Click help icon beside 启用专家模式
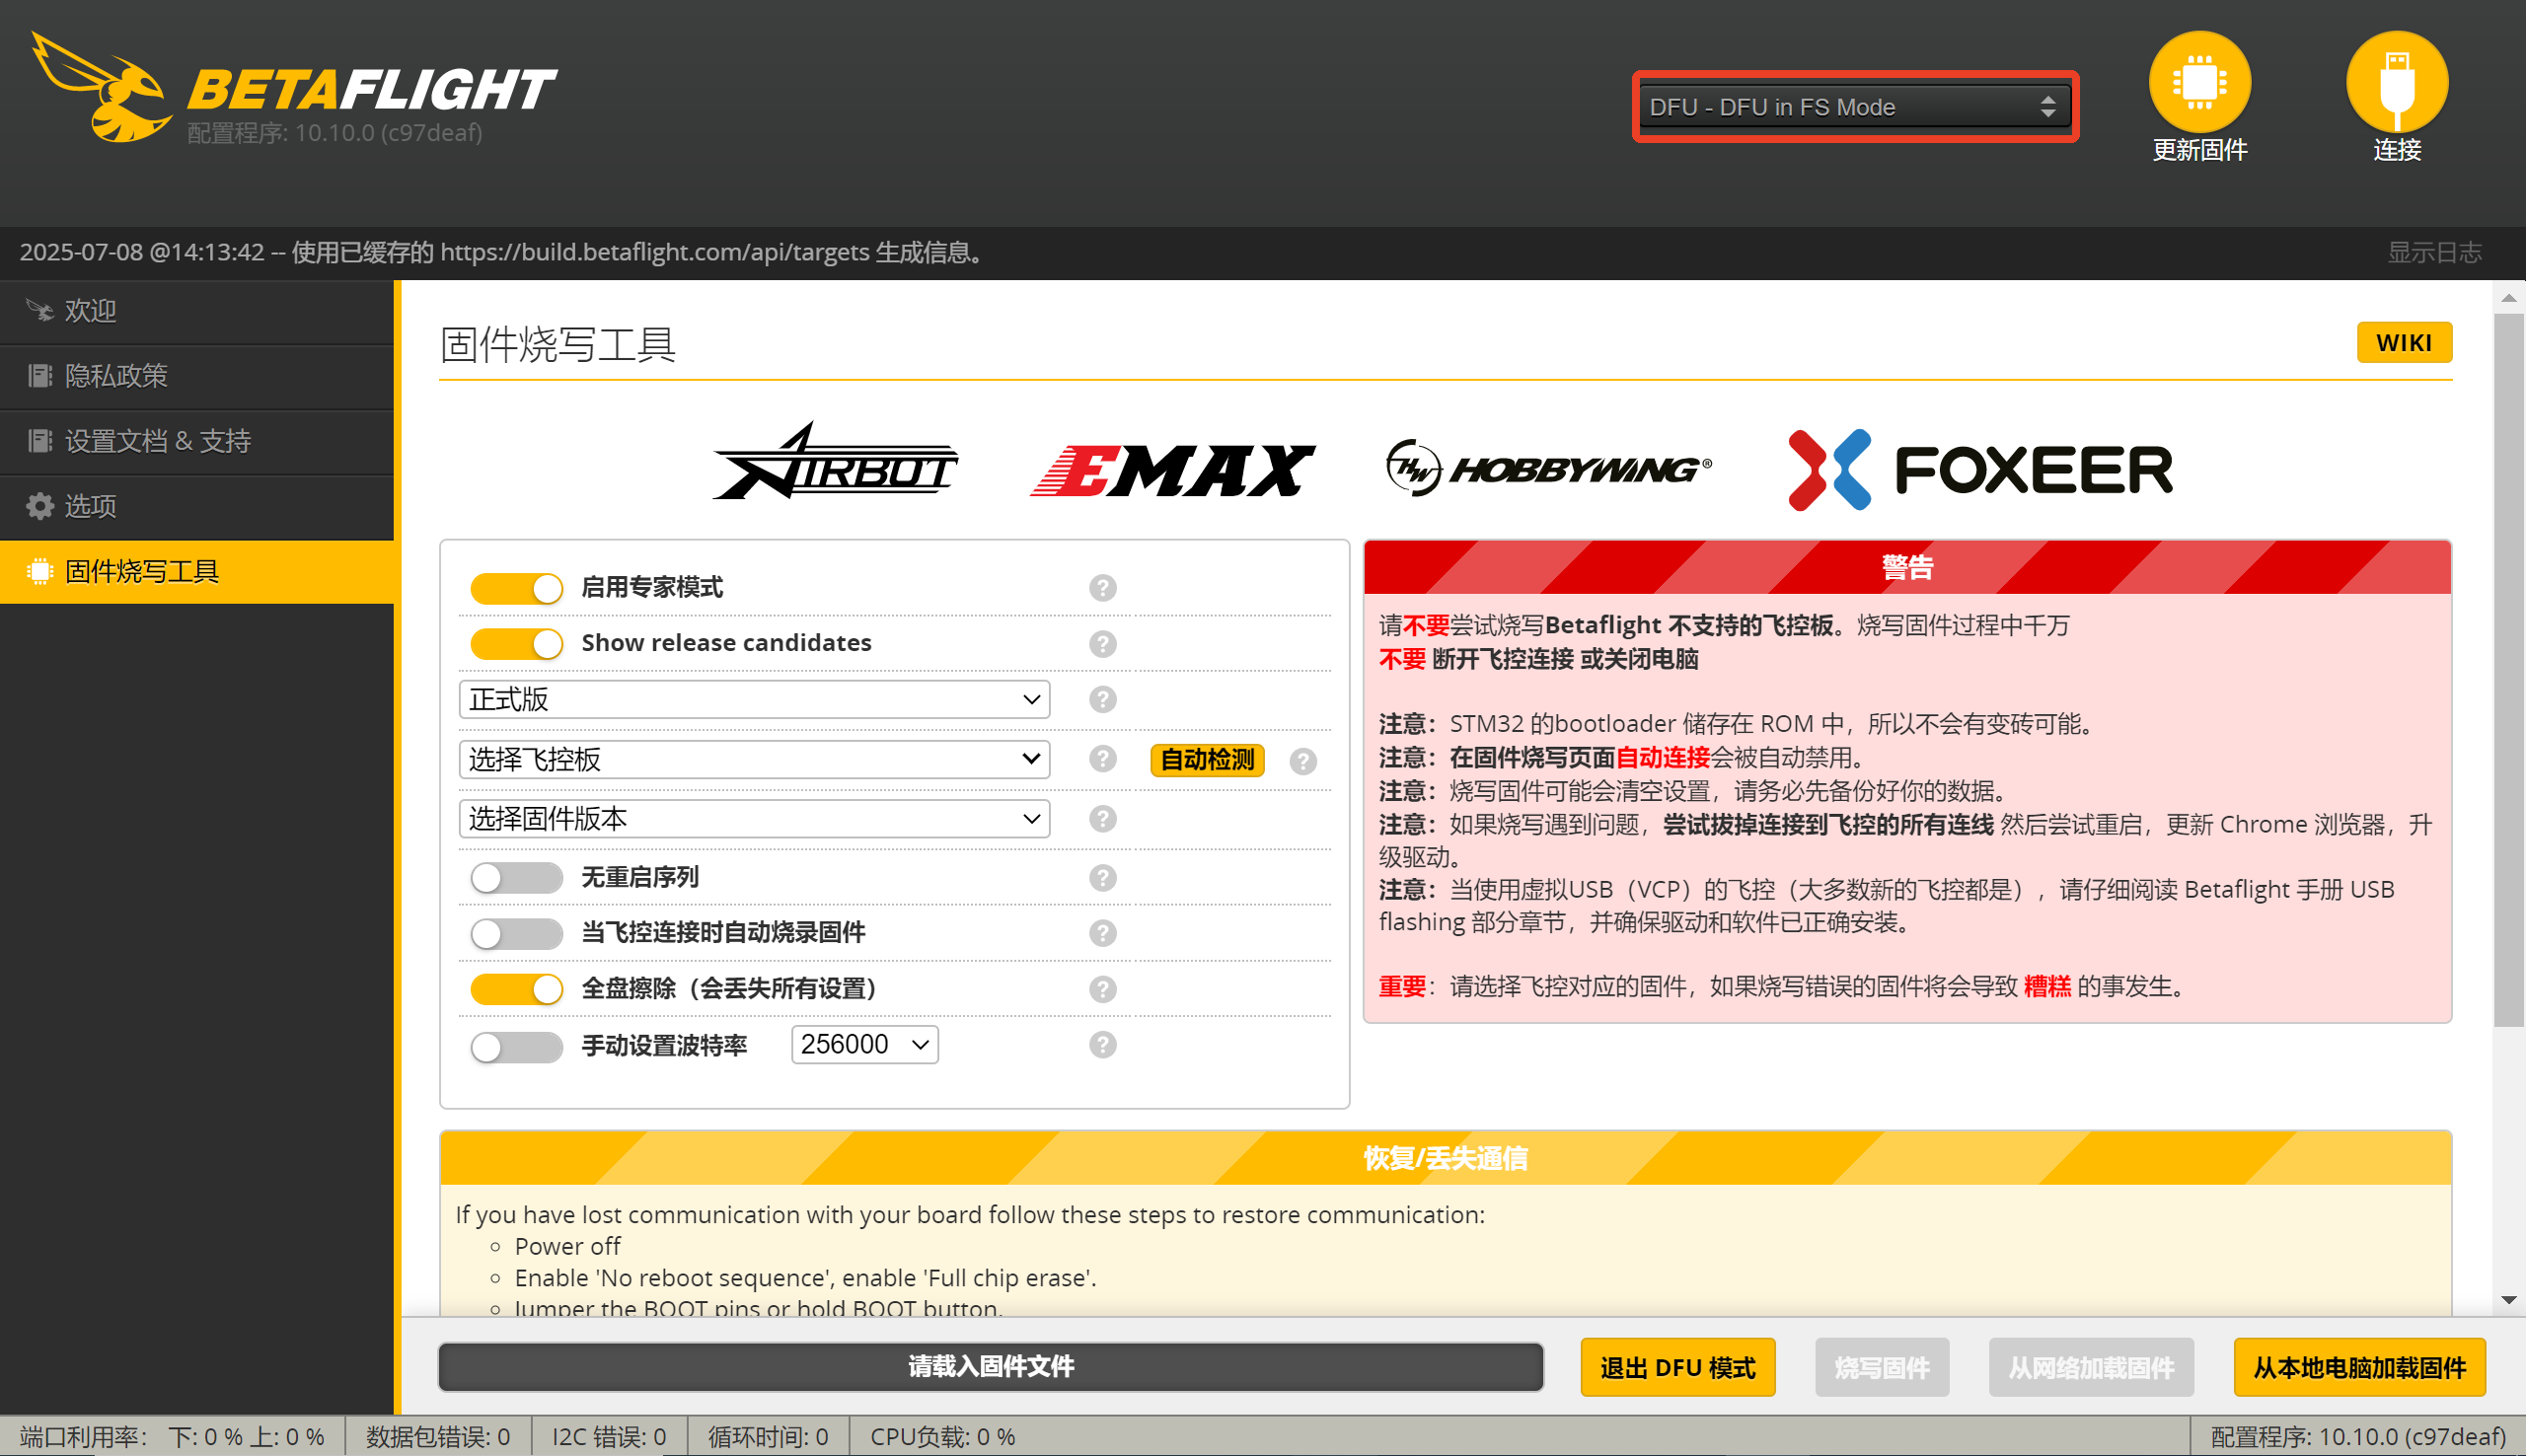The height and width of the screenshot is (1456, 2526). pos(1102,588)
